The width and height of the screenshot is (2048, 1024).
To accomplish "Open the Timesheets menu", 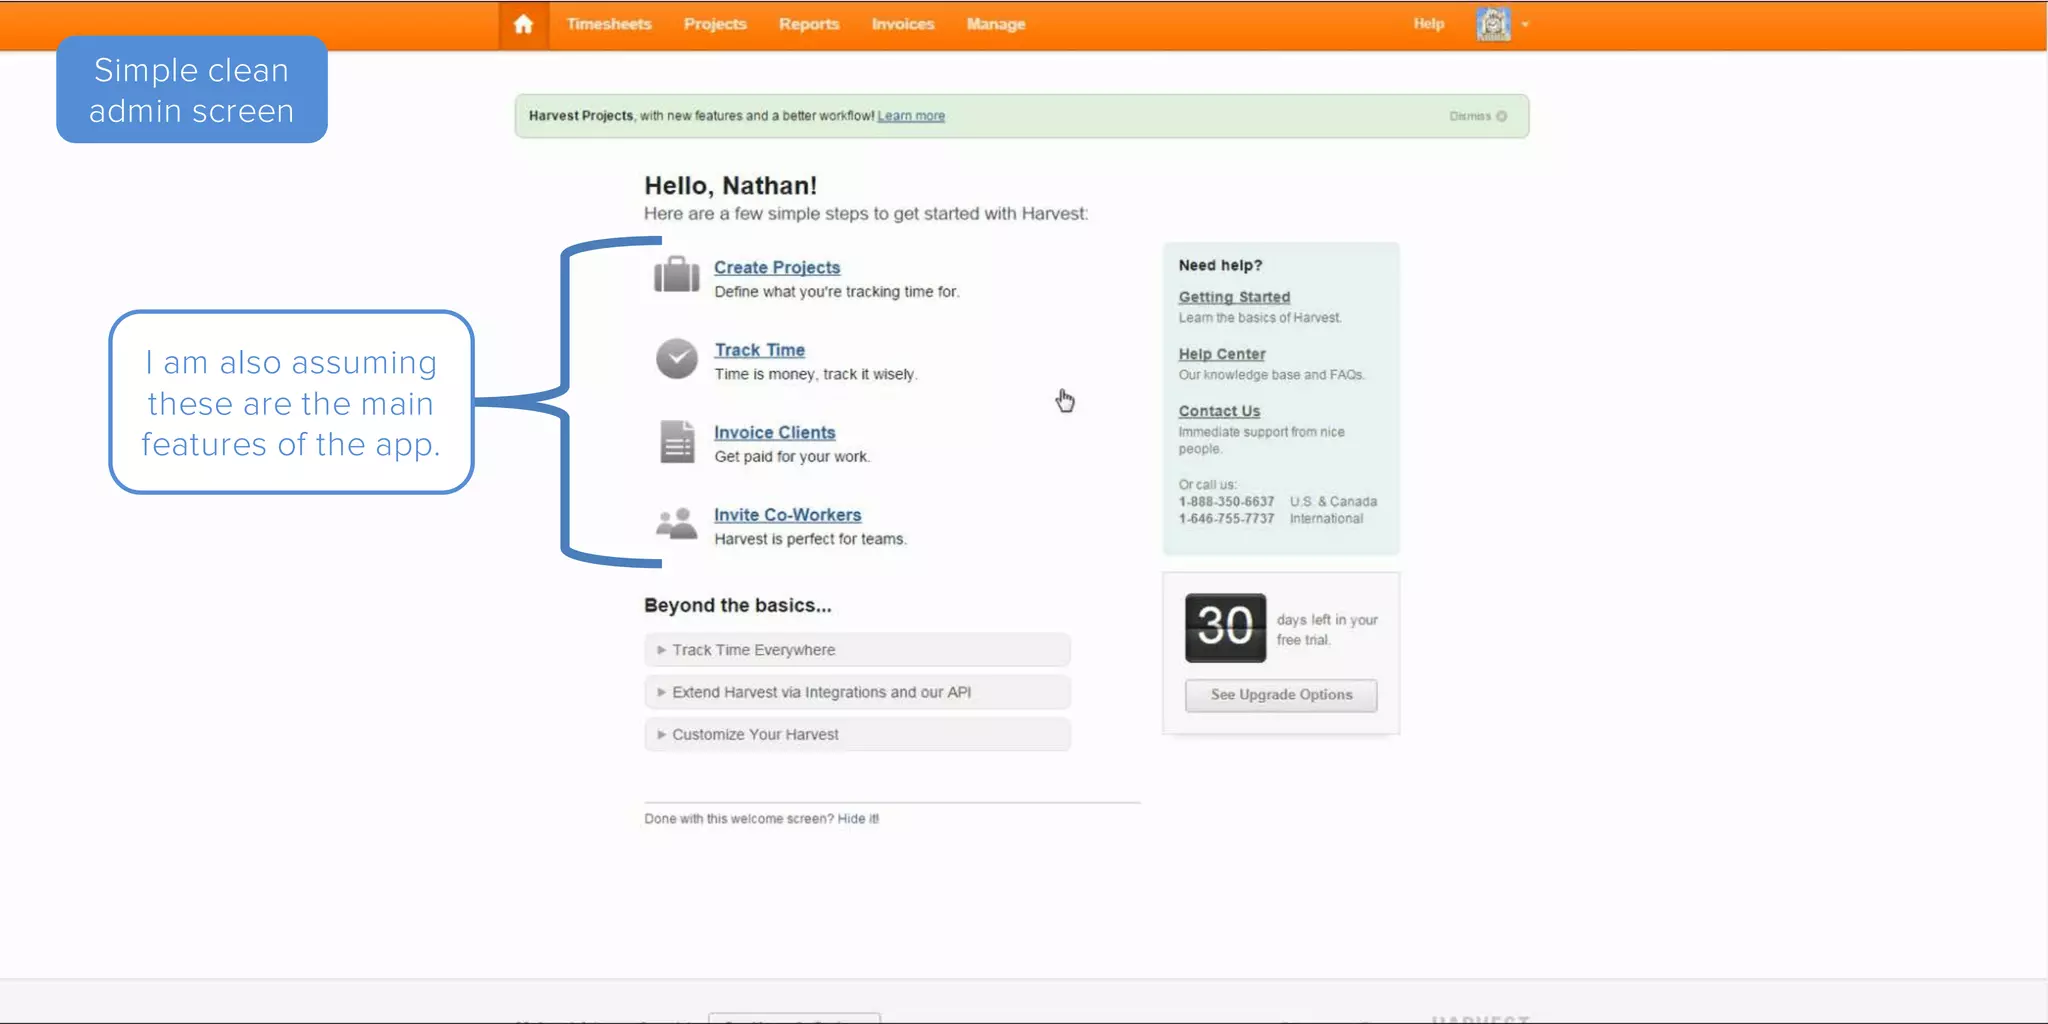I will tap(608, 24).
